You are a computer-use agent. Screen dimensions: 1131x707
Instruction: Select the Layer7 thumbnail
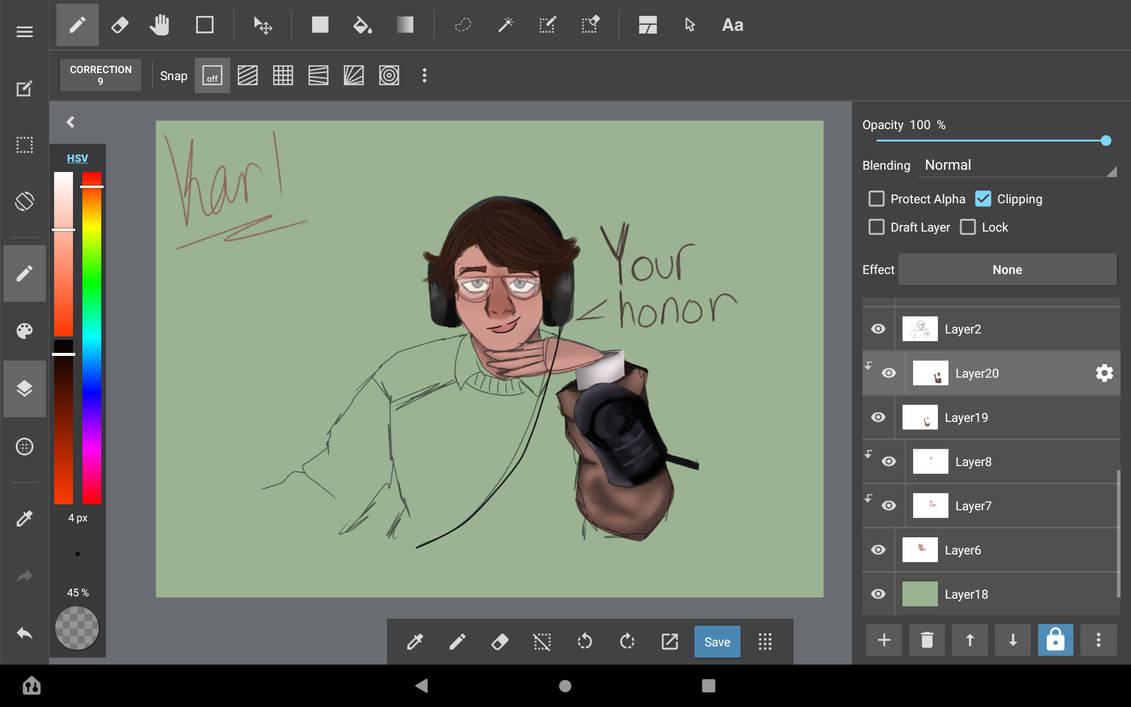coord(930,506)
